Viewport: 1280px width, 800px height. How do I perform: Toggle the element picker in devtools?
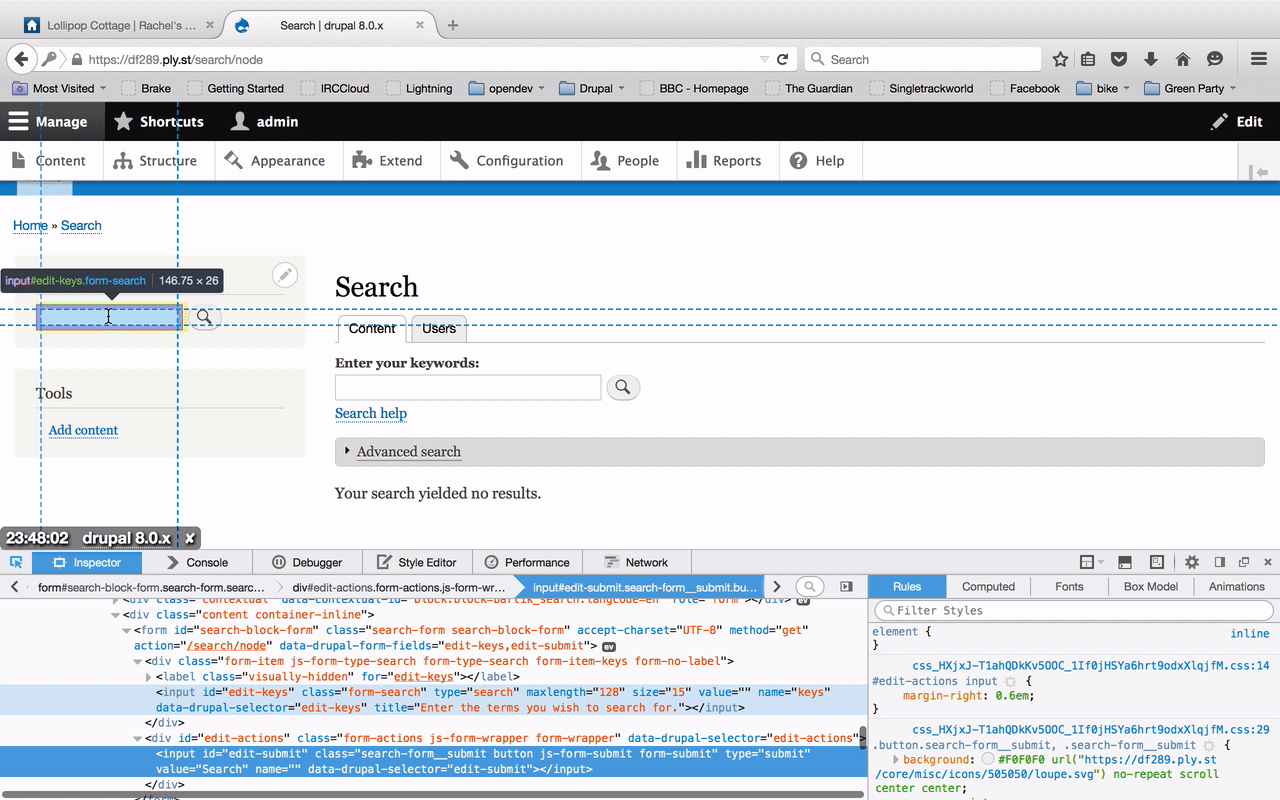pos(15,562)
